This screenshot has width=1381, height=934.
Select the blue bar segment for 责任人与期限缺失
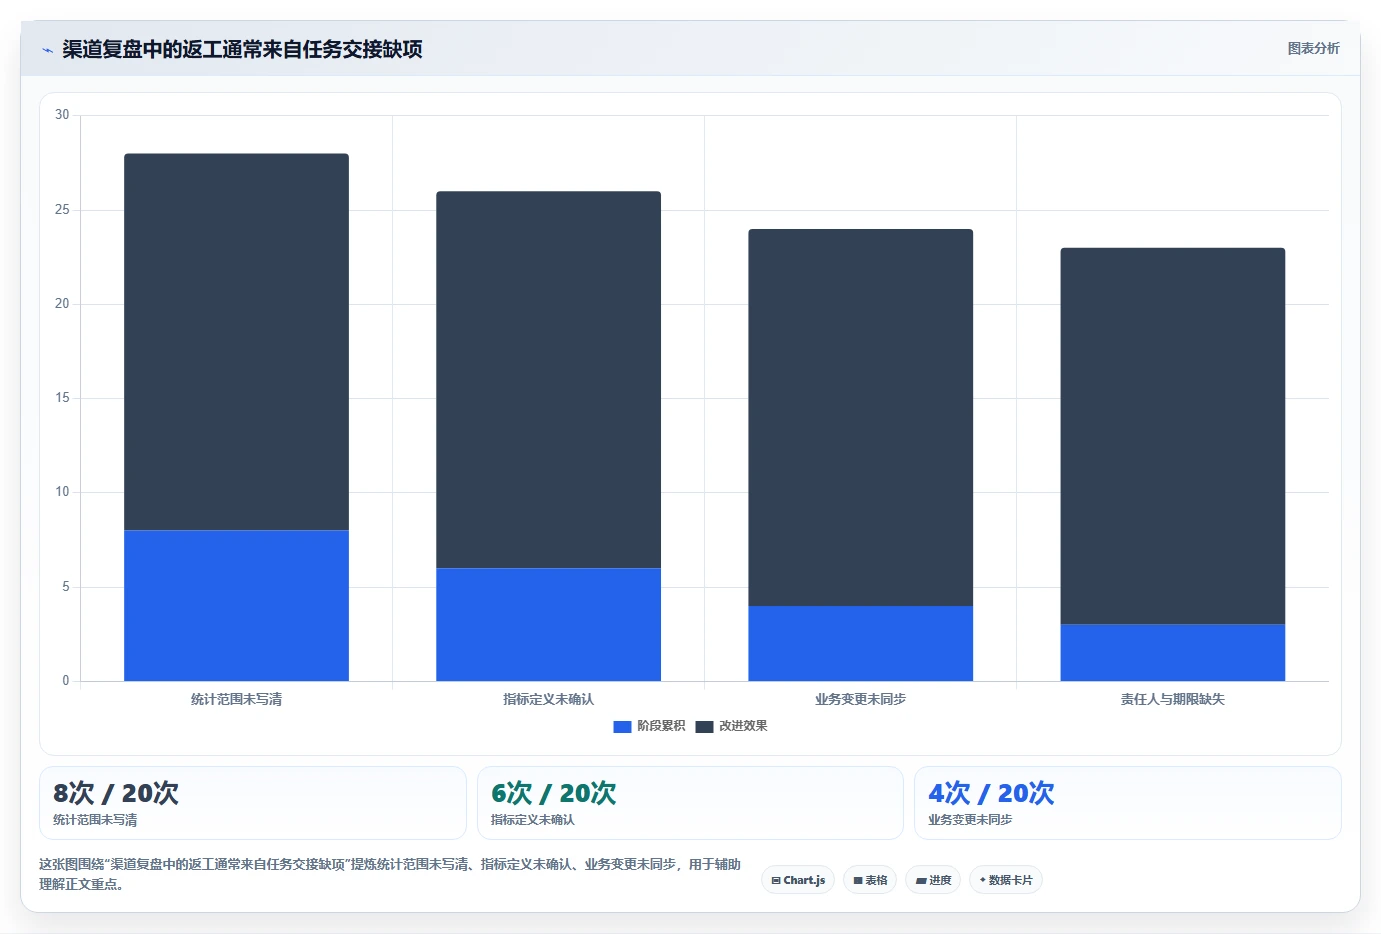1172,653
